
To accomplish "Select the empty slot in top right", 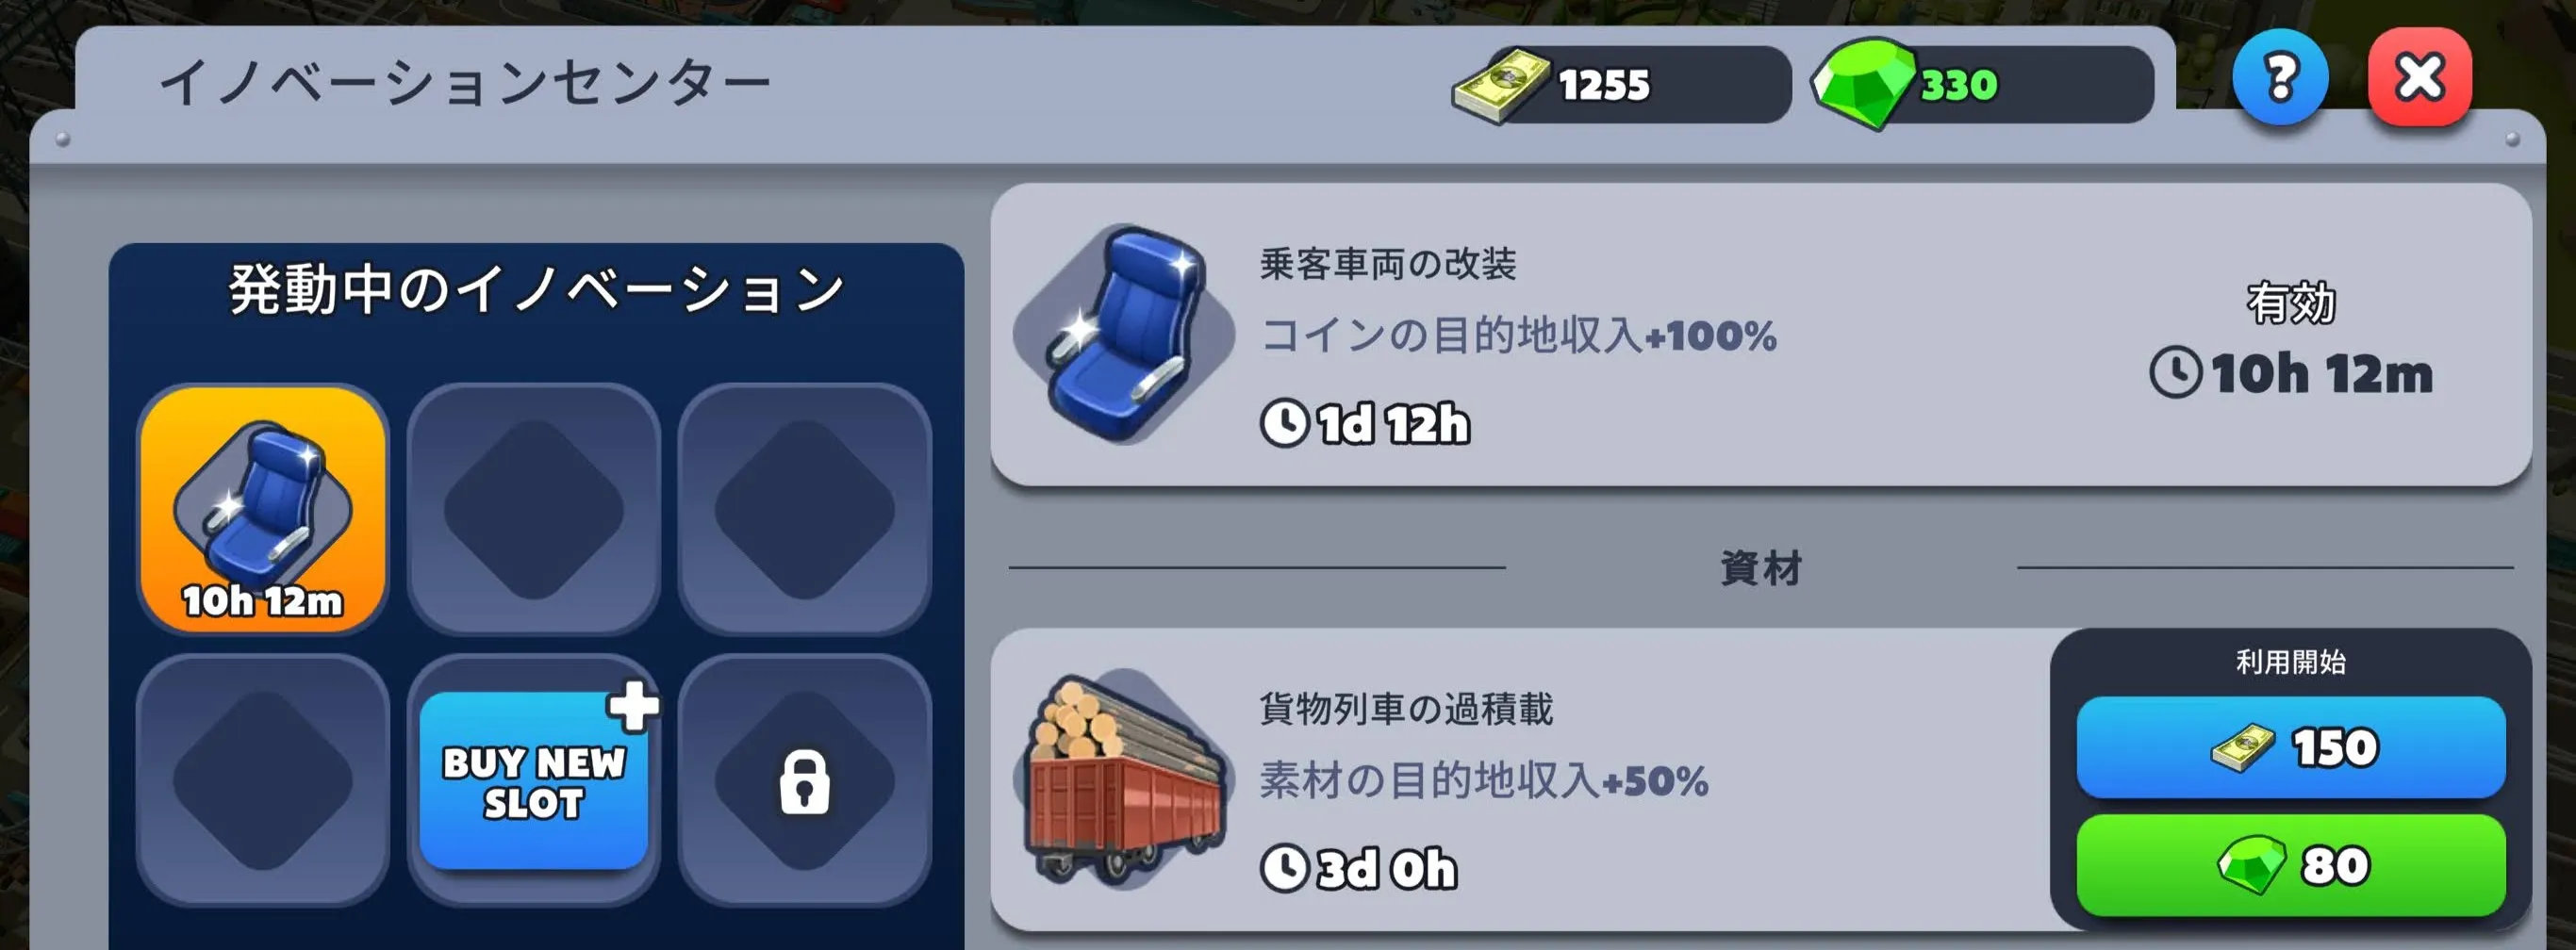I will pos(805,509).
